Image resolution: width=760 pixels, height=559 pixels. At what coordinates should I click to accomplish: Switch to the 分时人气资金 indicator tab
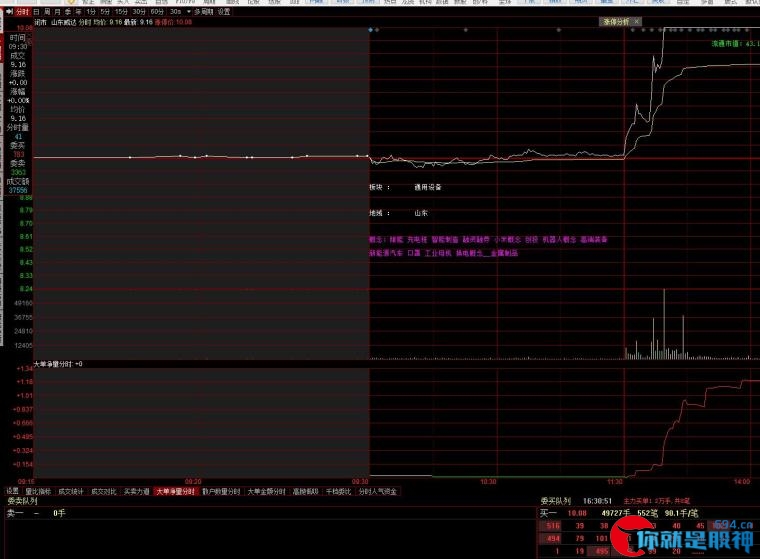378,492
